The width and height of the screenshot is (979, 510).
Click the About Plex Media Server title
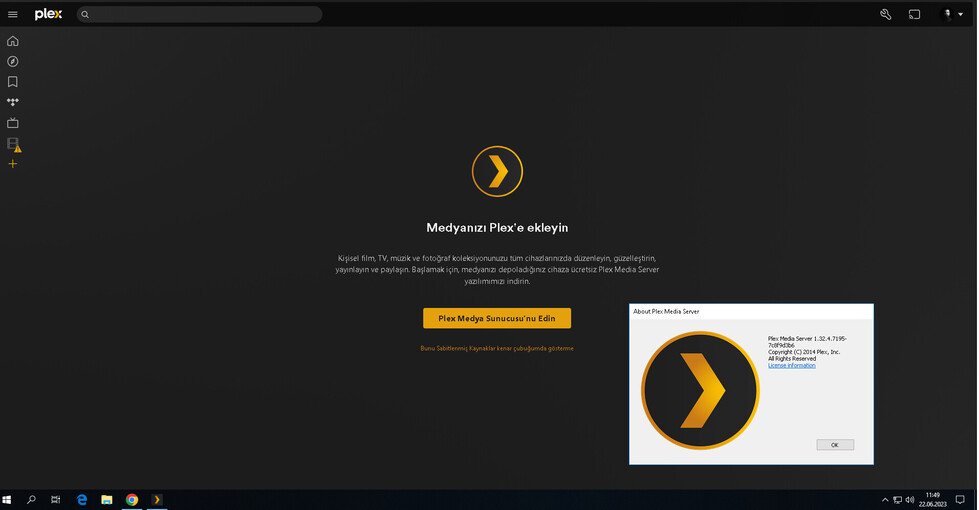[666, 311]
